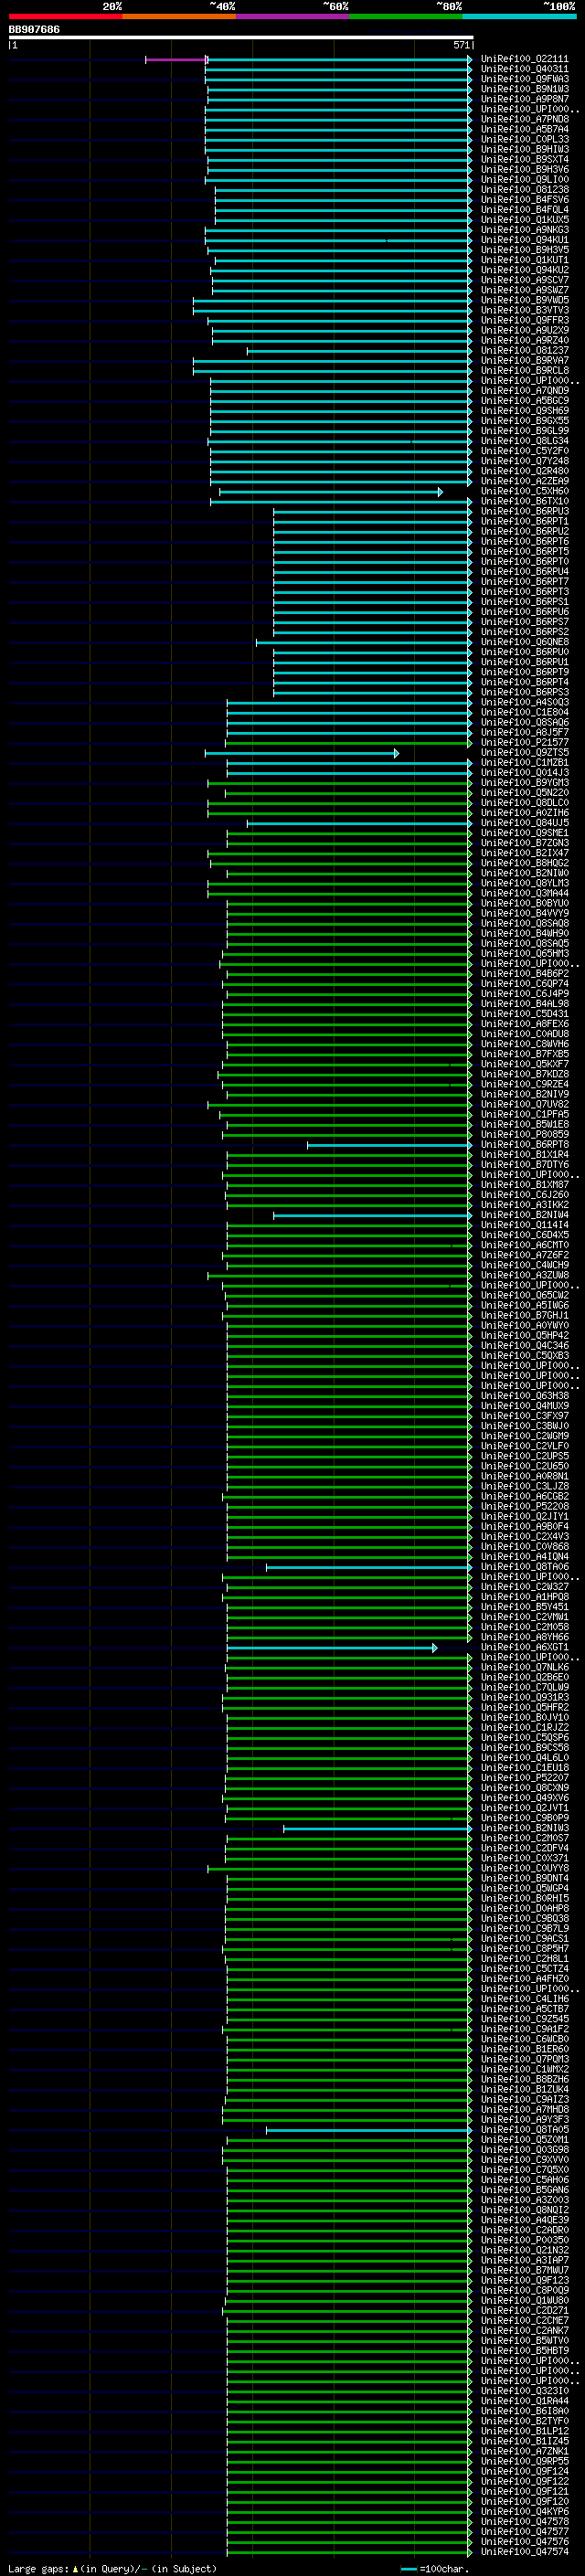Select the UniRef100_Q84UJ5 label
This screenshot has height=2576, width=585.
point(524,823)
